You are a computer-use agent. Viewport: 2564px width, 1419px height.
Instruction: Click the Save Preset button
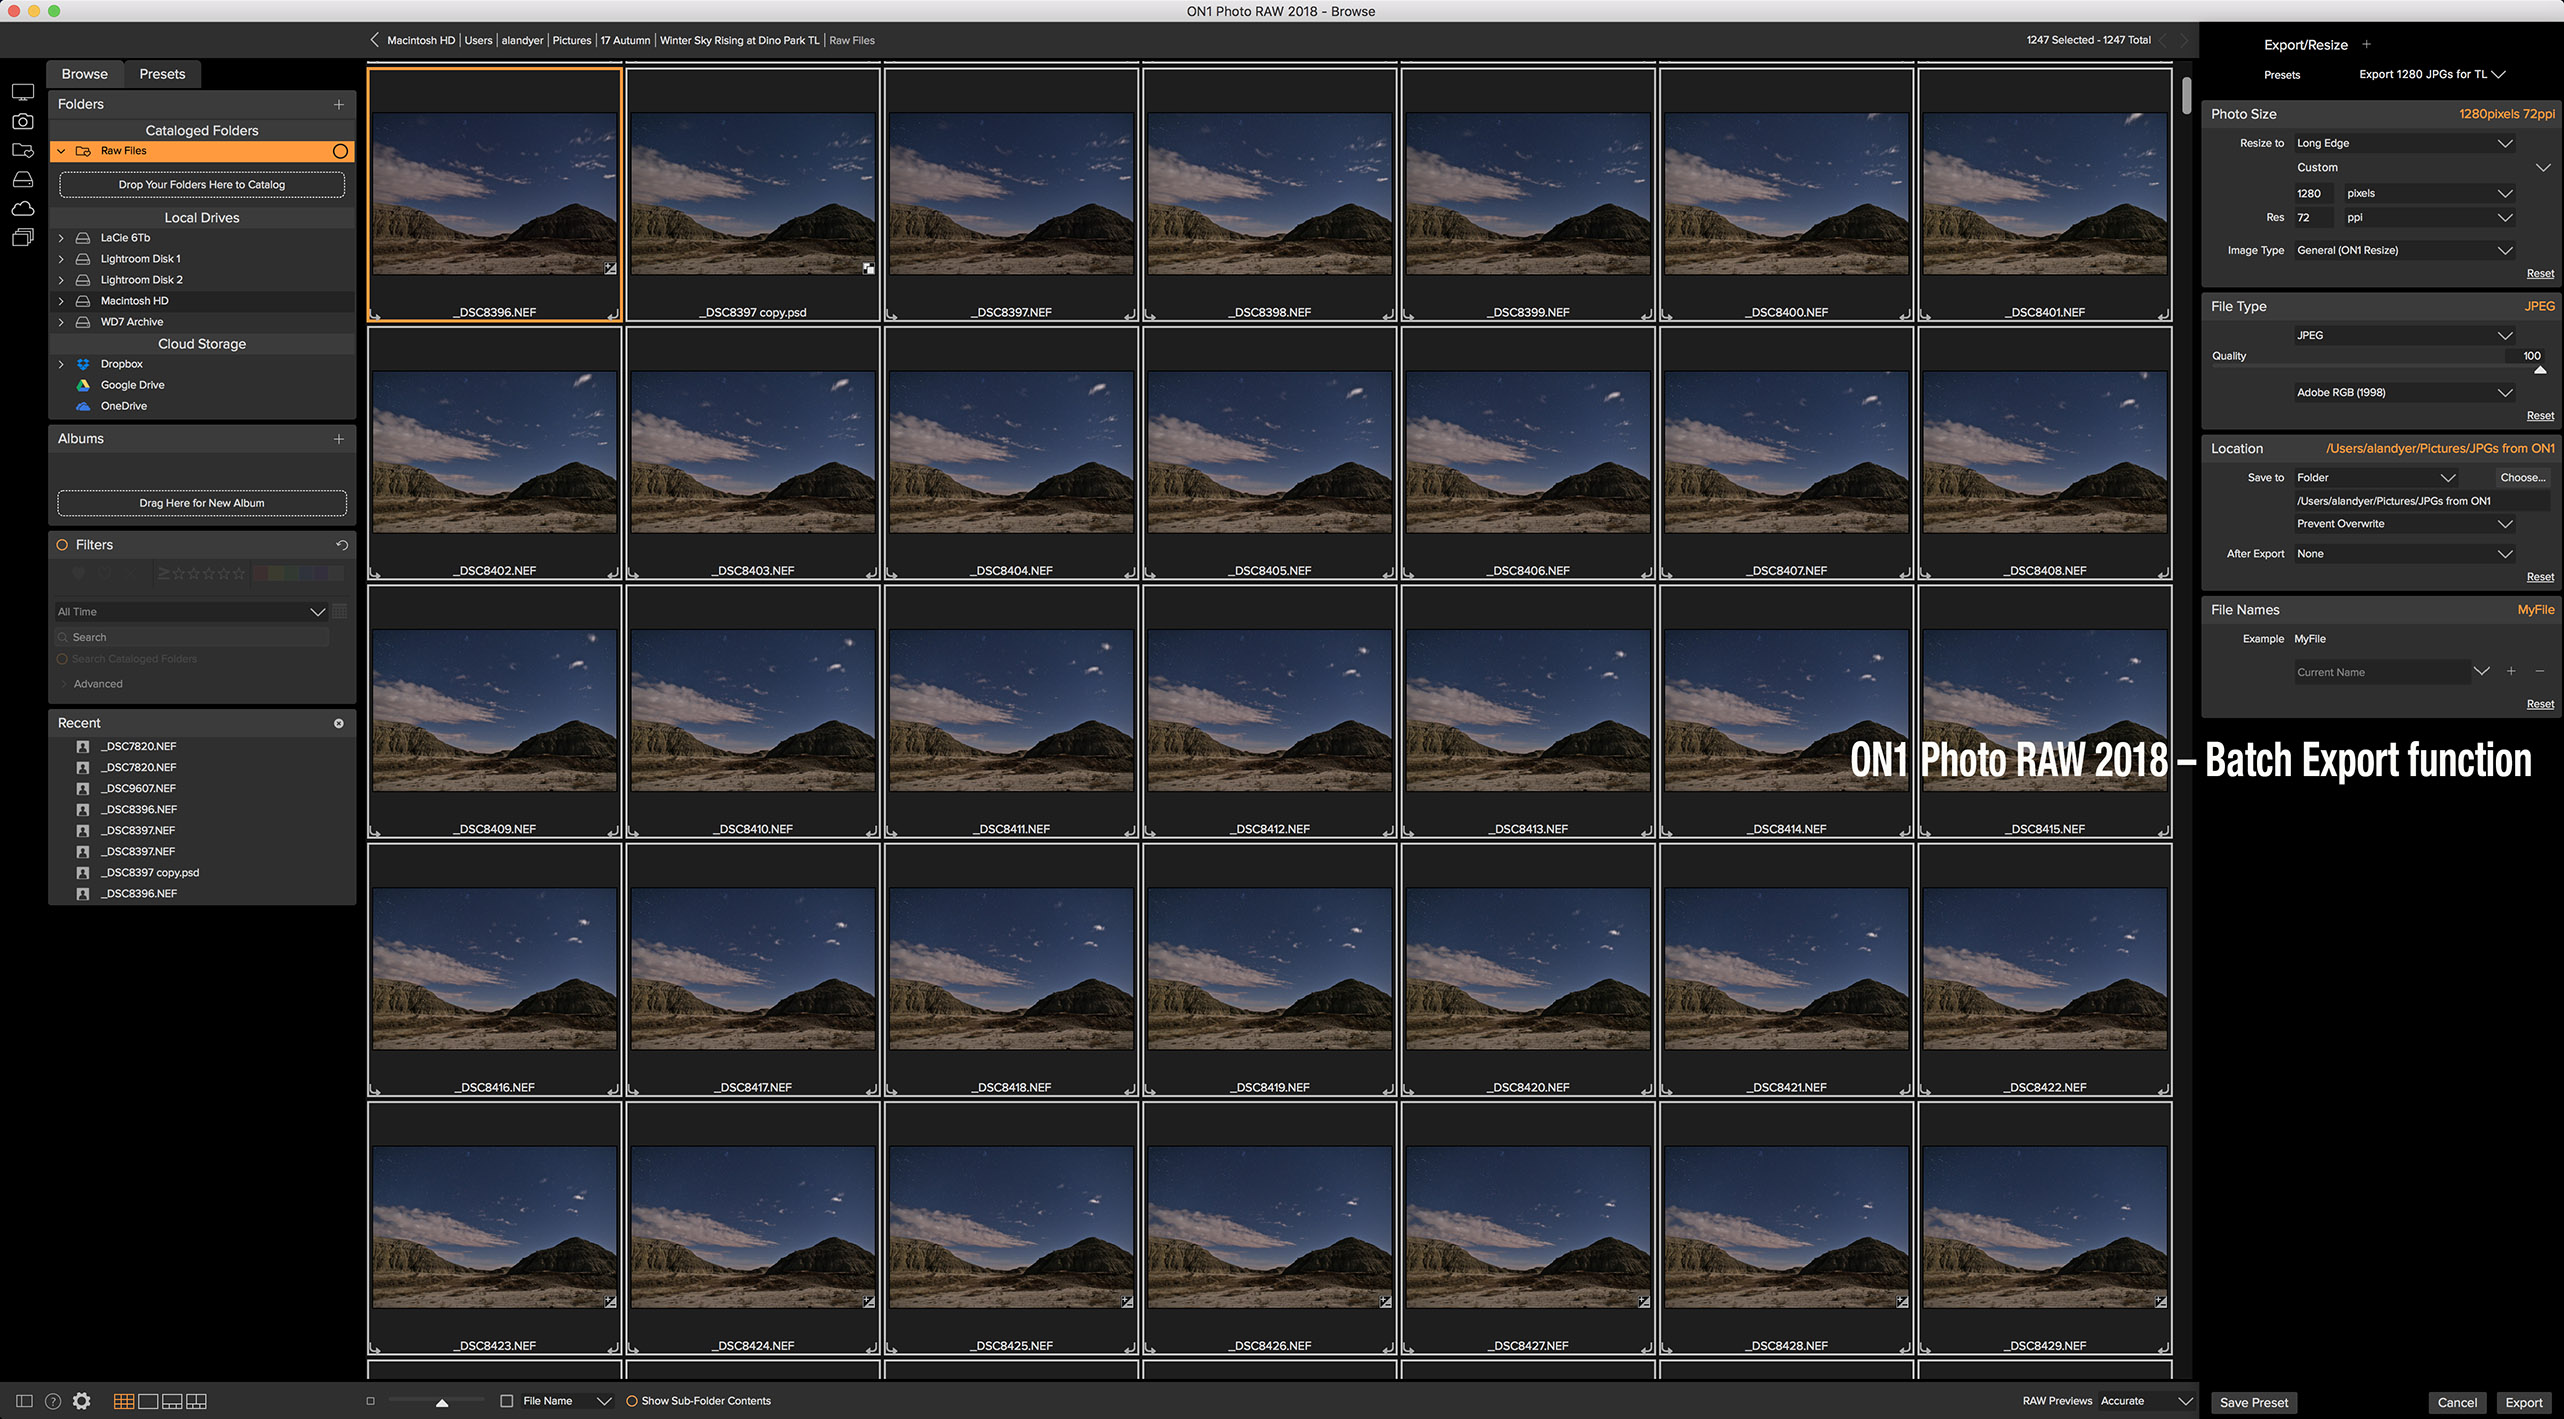click(2254, 1402)
